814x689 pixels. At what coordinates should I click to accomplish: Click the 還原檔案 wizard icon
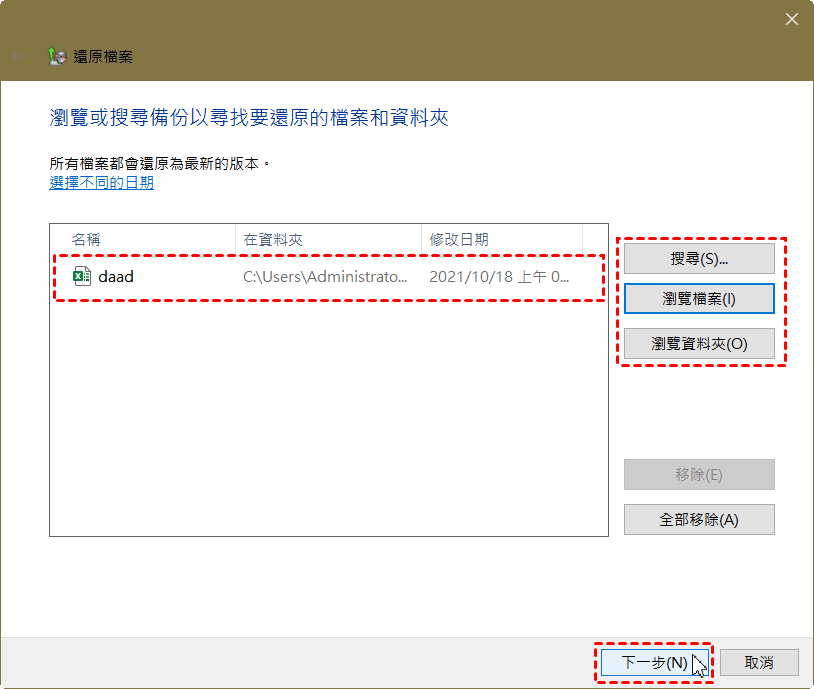coord(58,56)
